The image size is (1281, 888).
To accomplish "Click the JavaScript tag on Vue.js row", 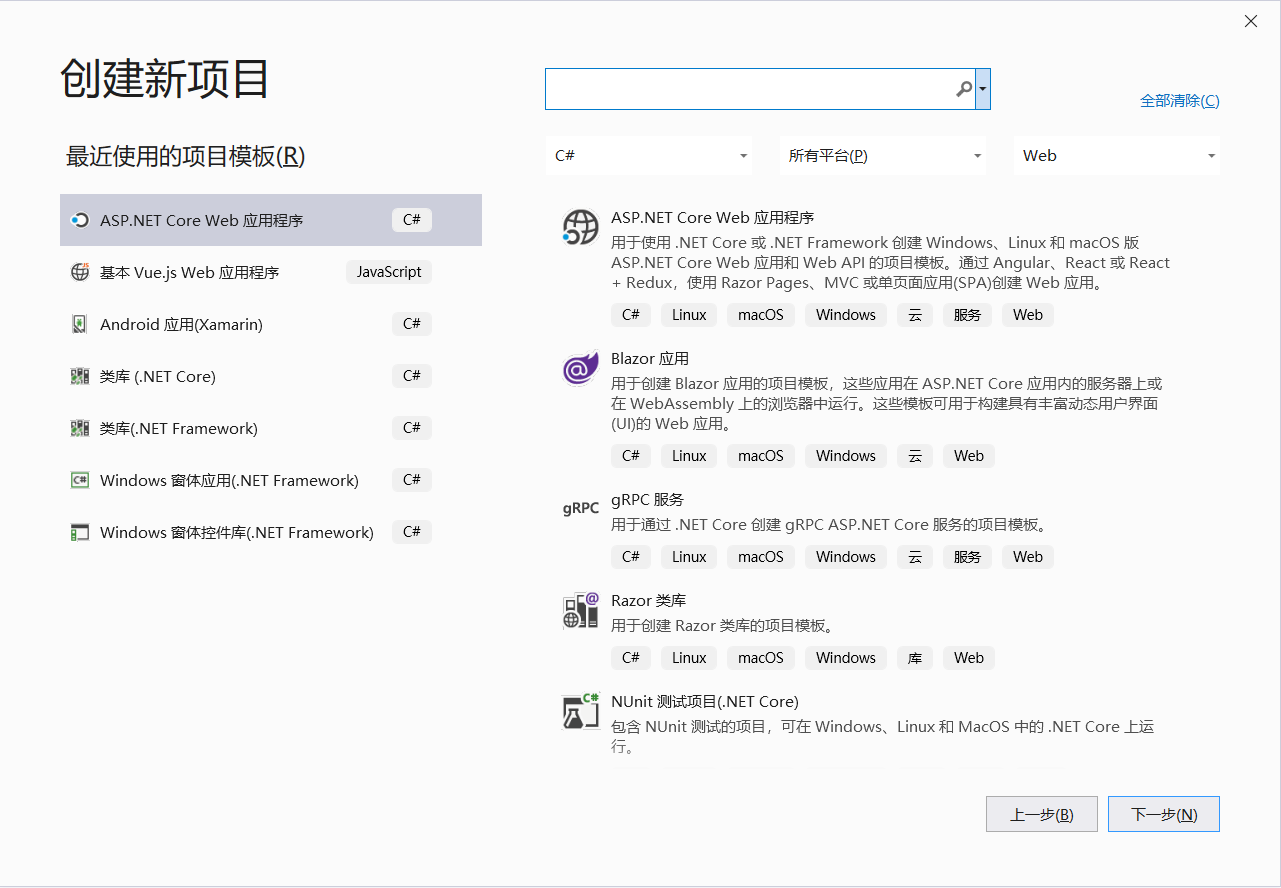I will [389, 272].
